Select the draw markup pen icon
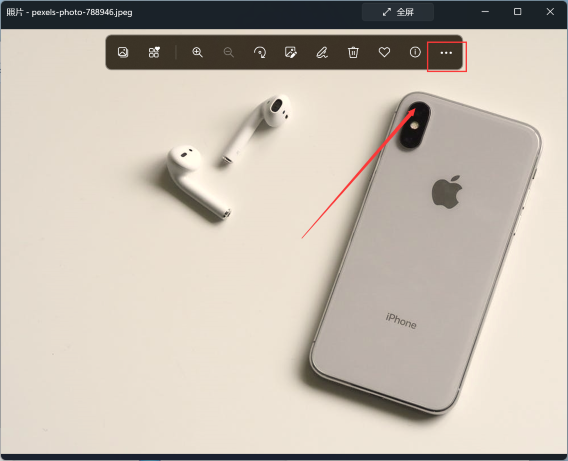 click(322, 53)
